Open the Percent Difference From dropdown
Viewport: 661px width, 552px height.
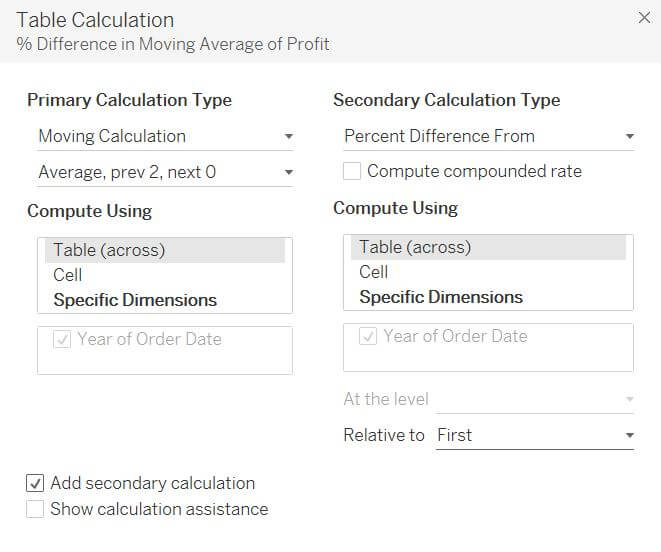point(489,136)
